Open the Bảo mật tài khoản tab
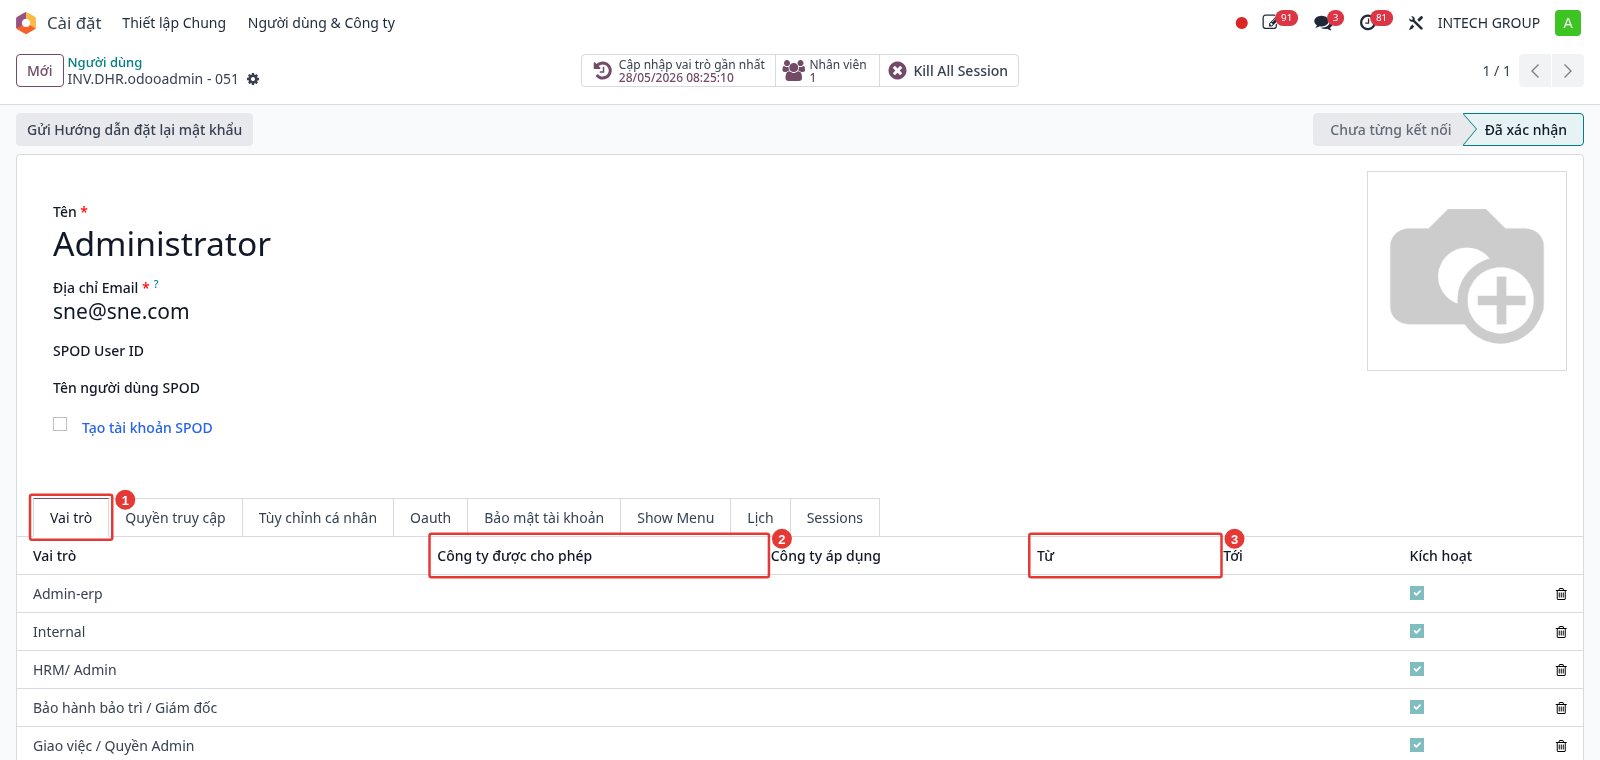 coord(544,518)
